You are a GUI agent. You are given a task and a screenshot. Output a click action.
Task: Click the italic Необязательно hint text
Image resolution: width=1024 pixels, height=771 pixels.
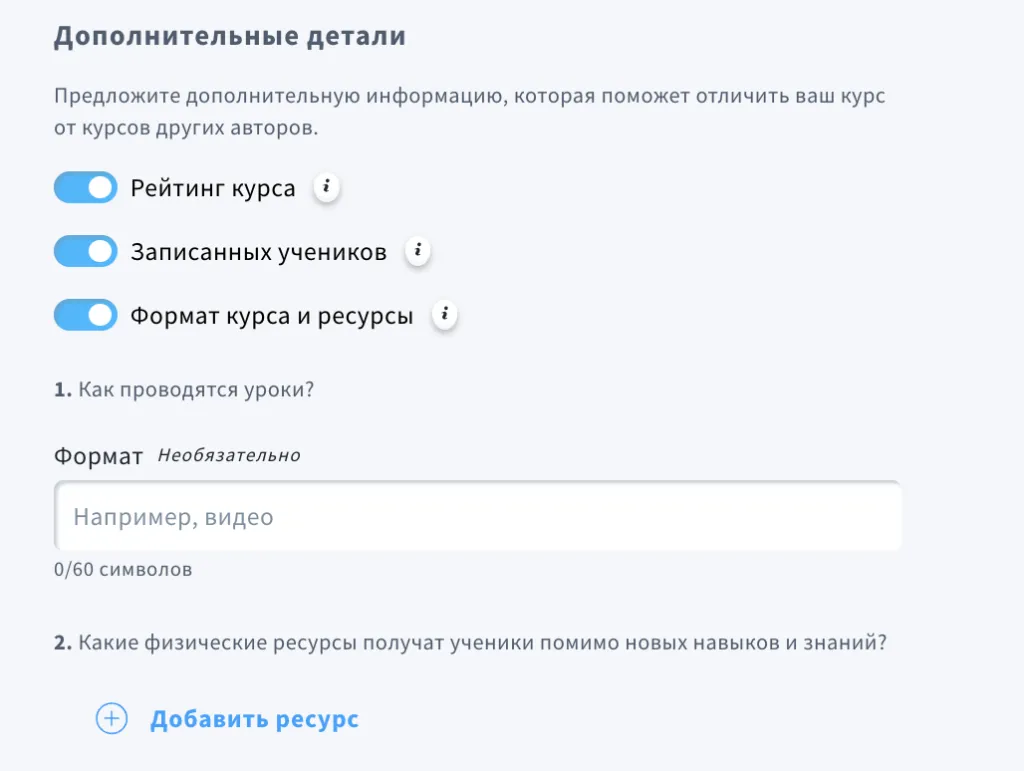(x=229, y=455)
